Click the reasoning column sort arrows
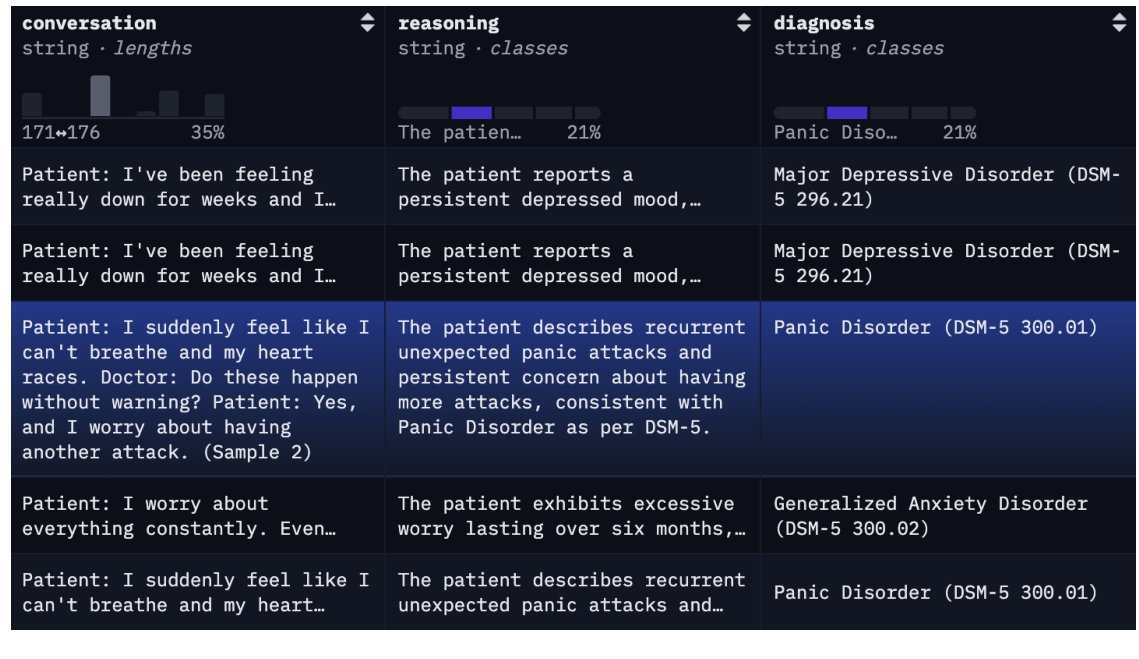Screen dimensions: 1139x659 click(x=743, y=23)
